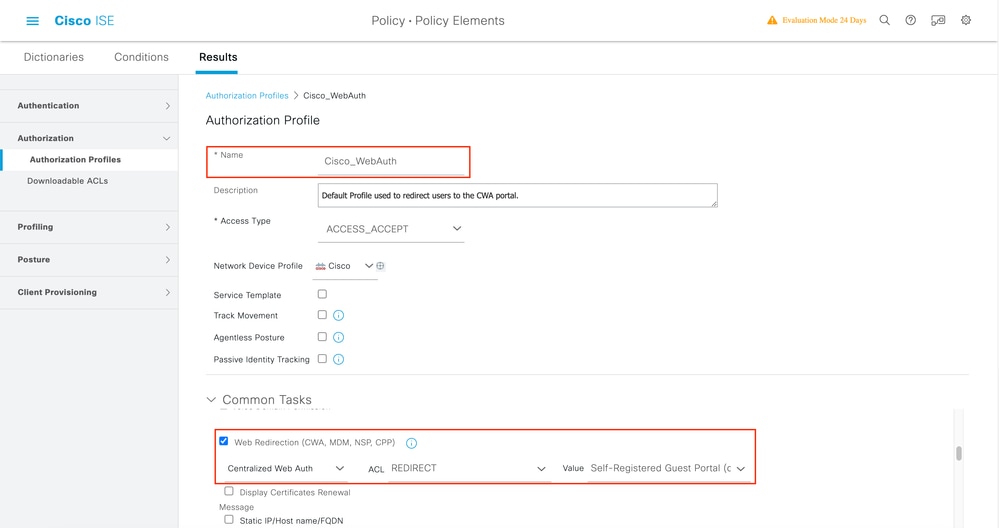The image size is (999, 528).
Task: Click the globe icon next to Network Device Profile
Action: 381,266
